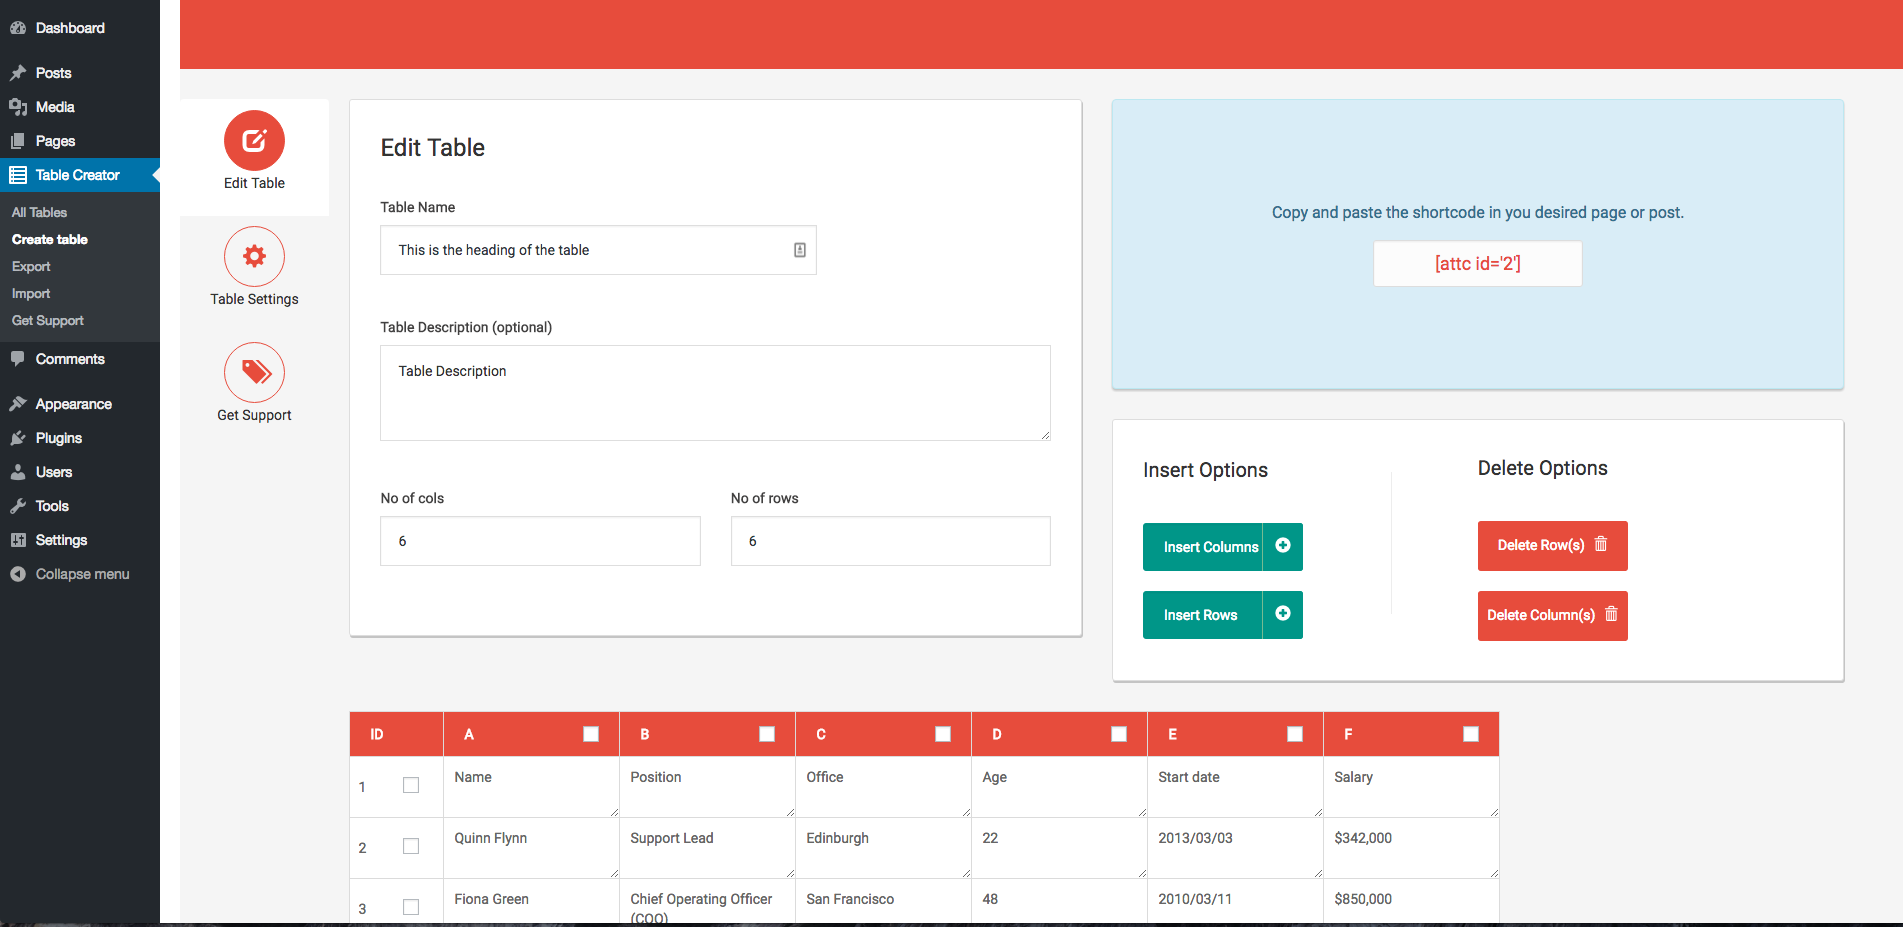Click the 'Quinn Flynn' cell
The image size is (1903, 927).
532,848
